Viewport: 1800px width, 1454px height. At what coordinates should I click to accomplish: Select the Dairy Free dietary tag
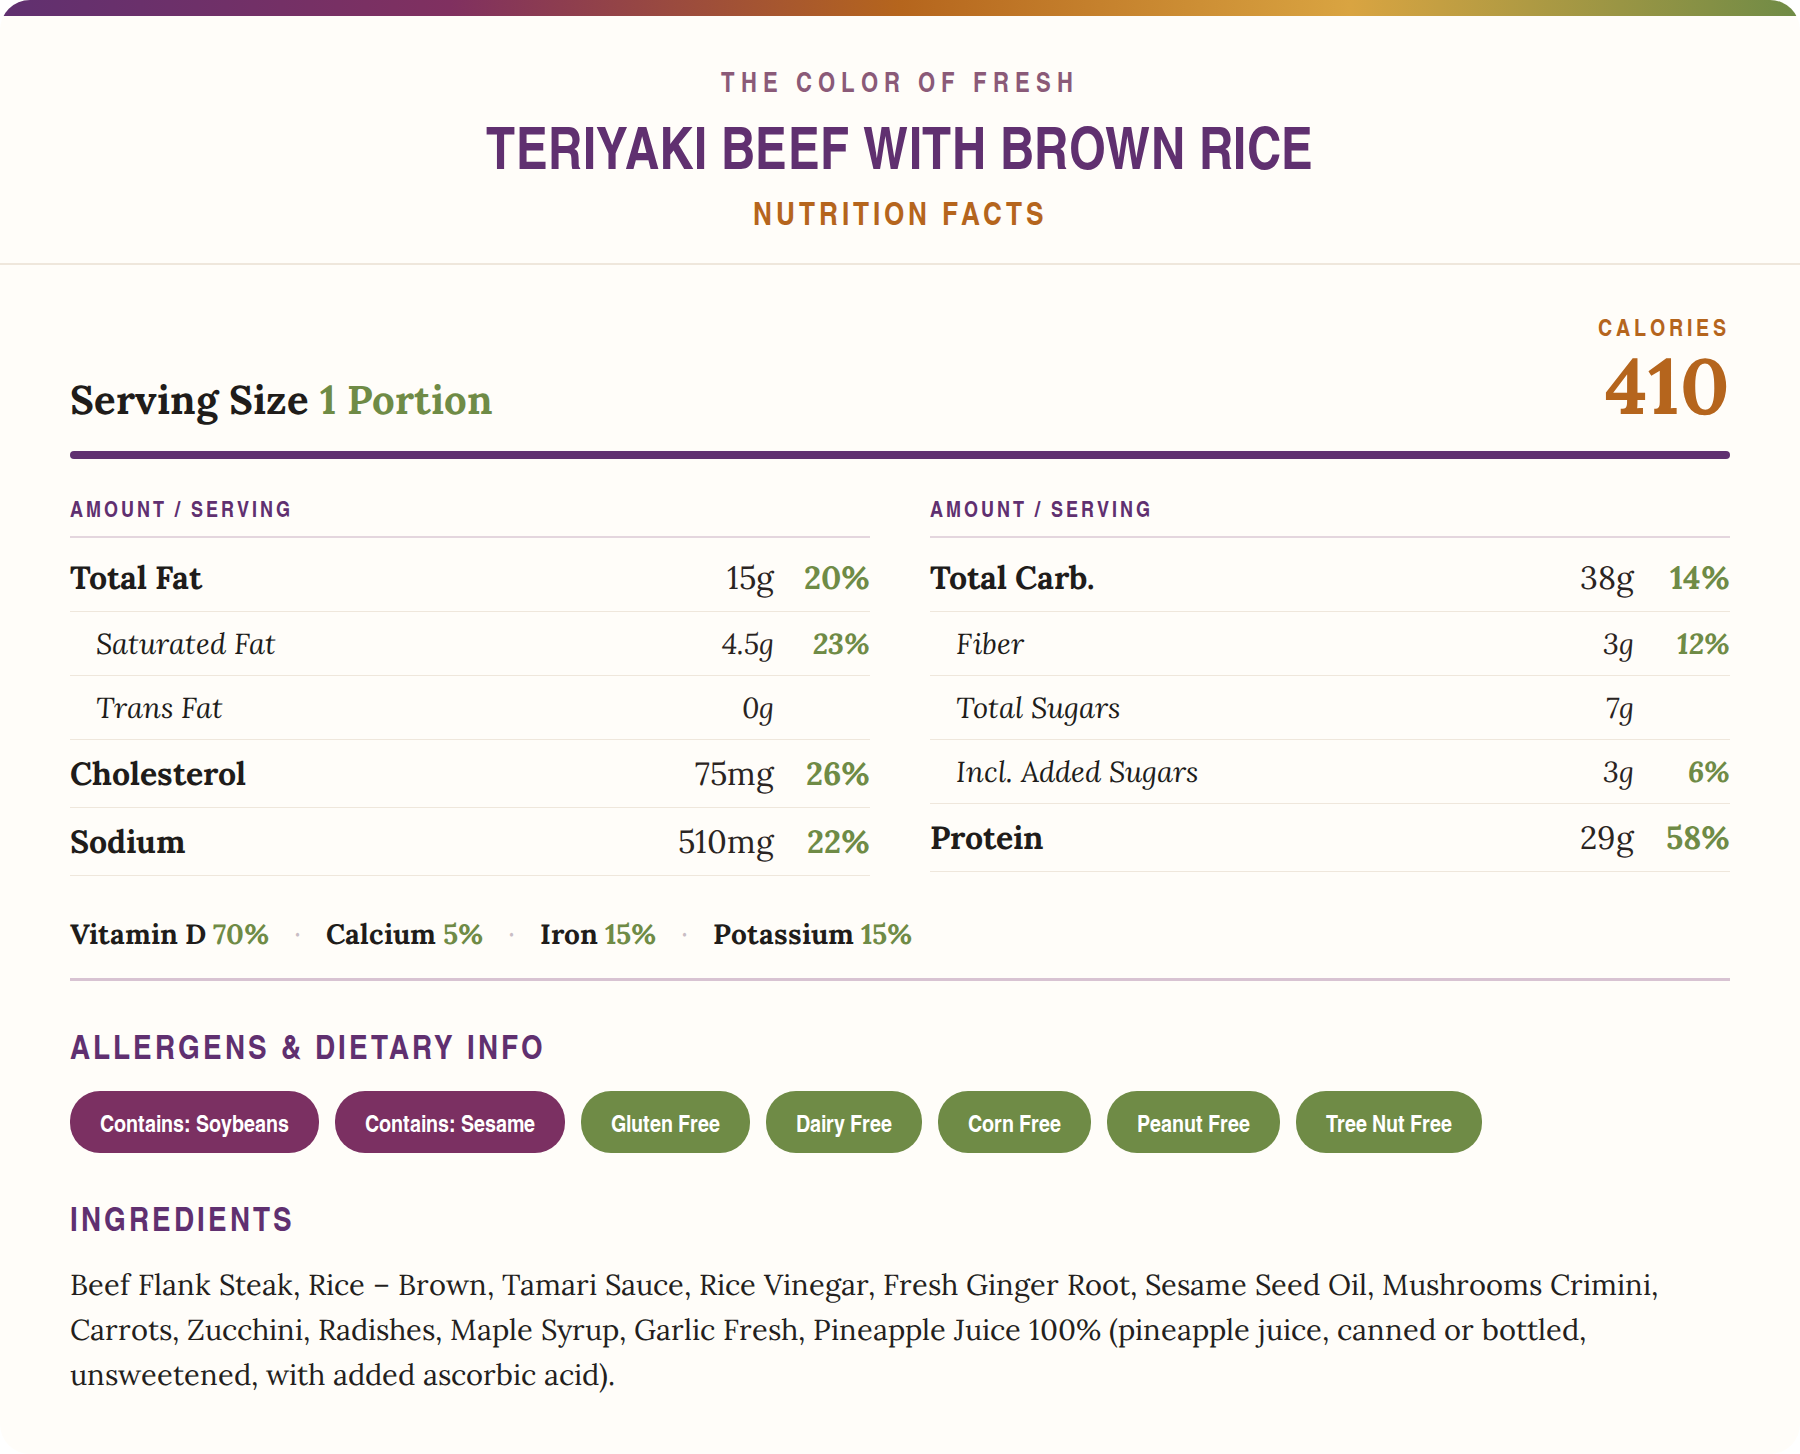843,1122
